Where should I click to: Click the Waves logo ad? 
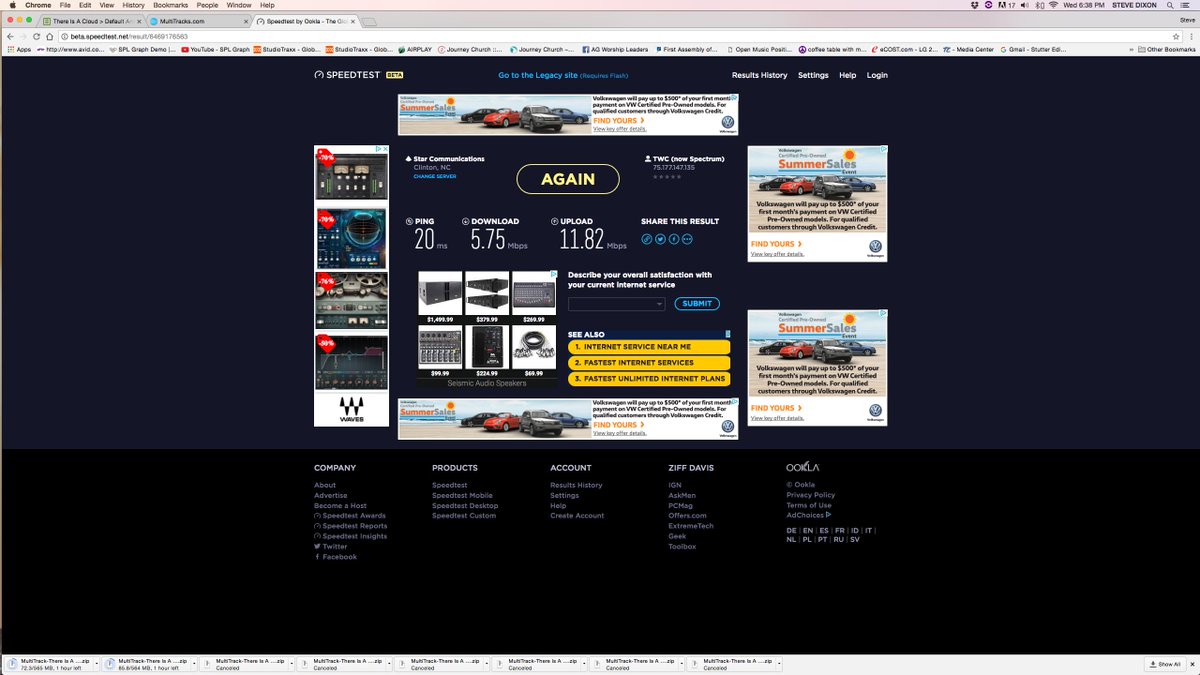pos(351,409)
